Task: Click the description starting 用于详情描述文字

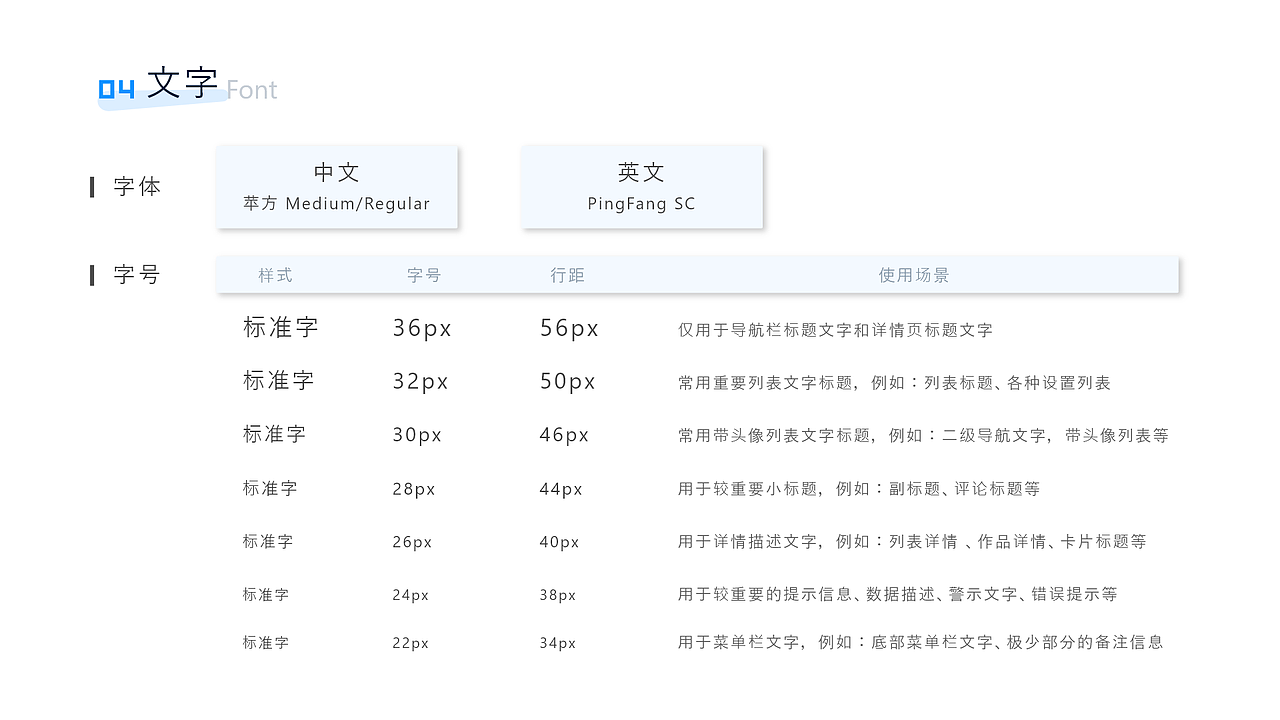Action: coord(912,542)
